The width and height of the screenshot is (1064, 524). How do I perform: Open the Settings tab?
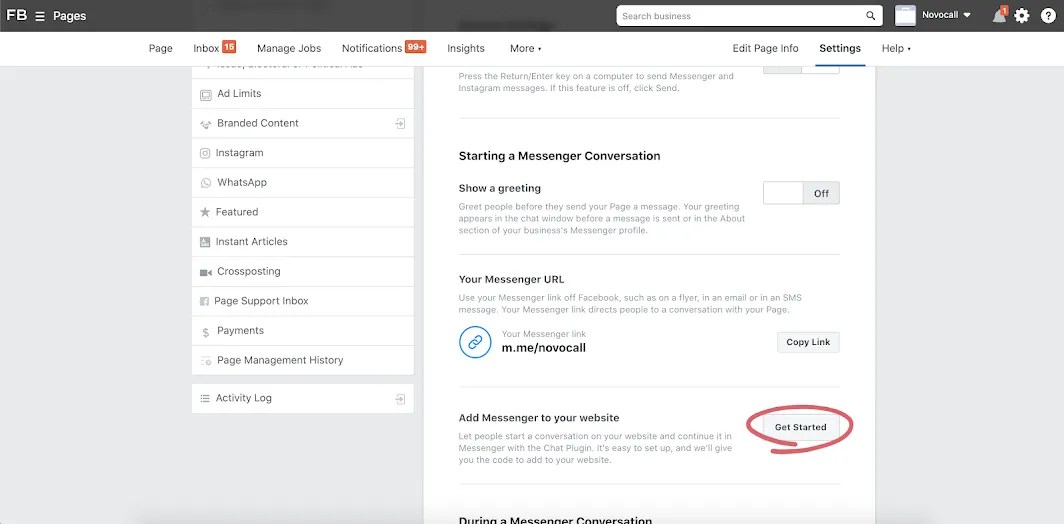coord(840,48)
